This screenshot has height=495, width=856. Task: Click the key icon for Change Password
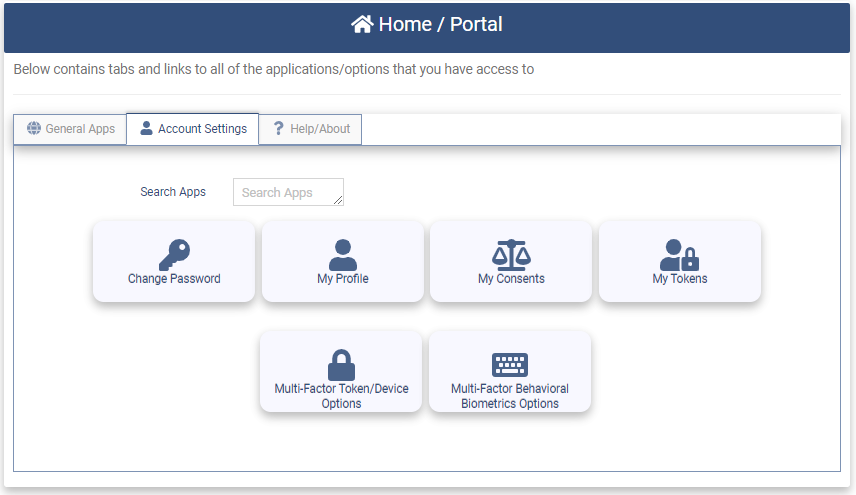point(174,254)
